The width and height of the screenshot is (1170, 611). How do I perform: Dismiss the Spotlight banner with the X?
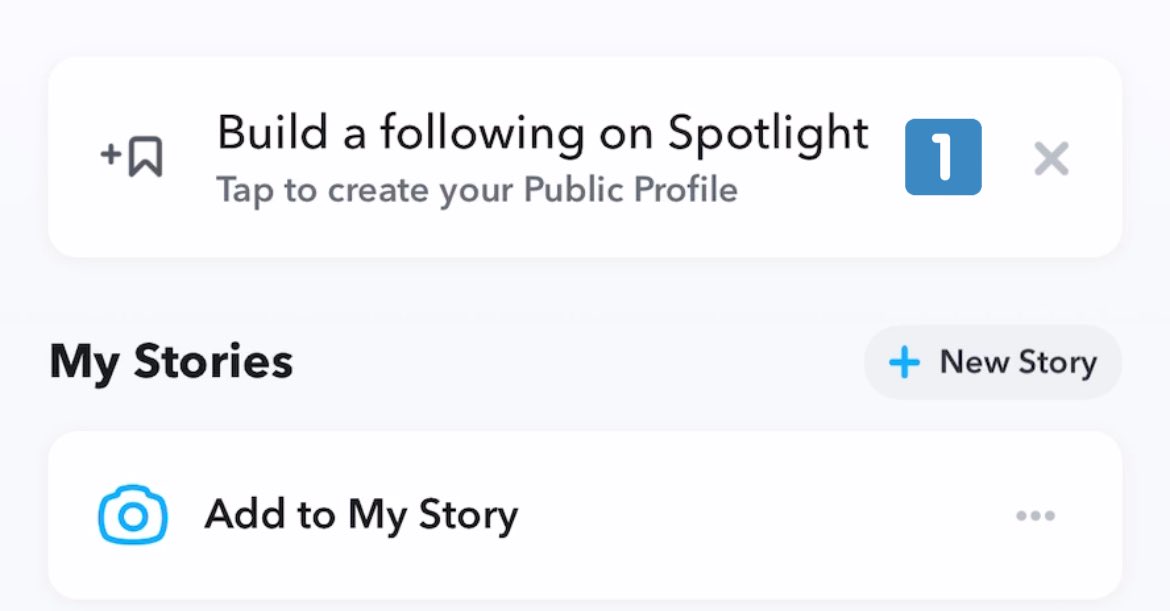click(x=1051, y=159)
